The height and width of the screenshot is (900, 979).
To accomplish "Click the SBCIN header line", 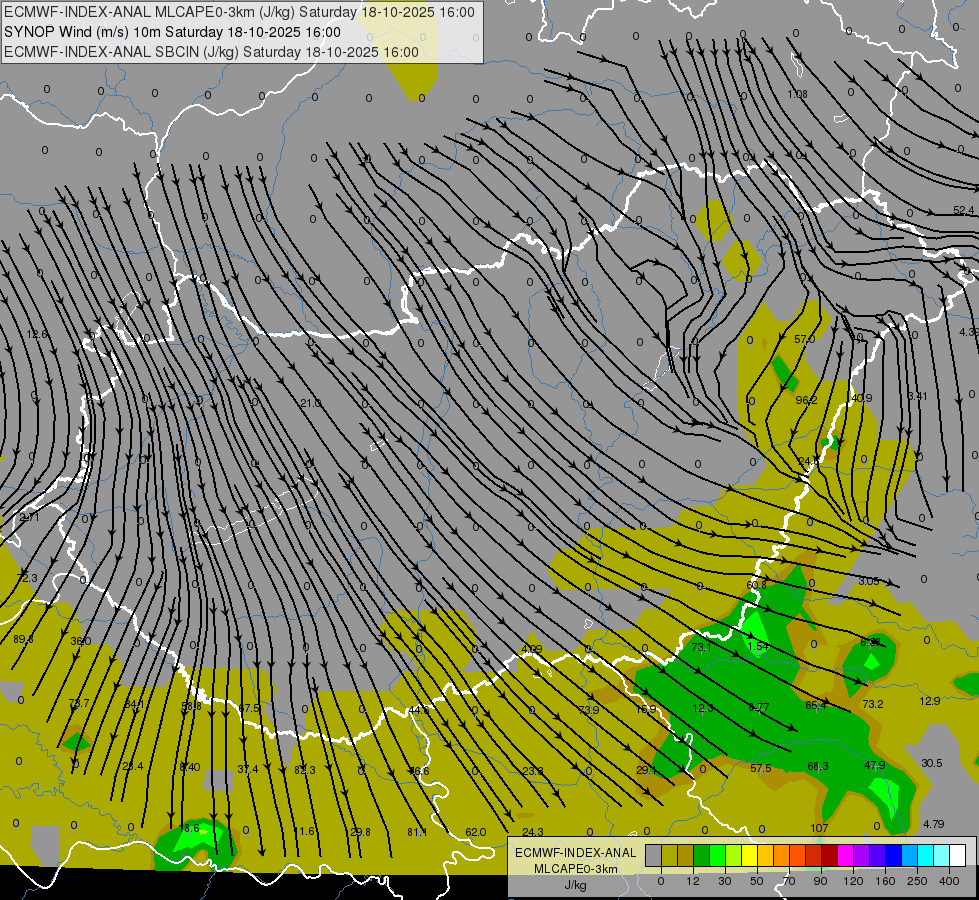I will click(211, 52).
